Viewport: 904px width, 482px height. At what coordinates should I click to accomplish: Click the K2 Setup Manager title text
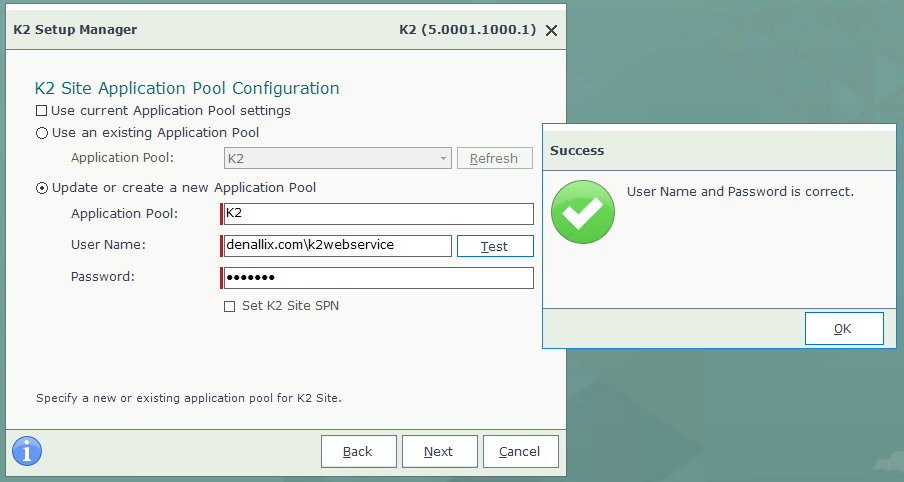coord(75,30)
